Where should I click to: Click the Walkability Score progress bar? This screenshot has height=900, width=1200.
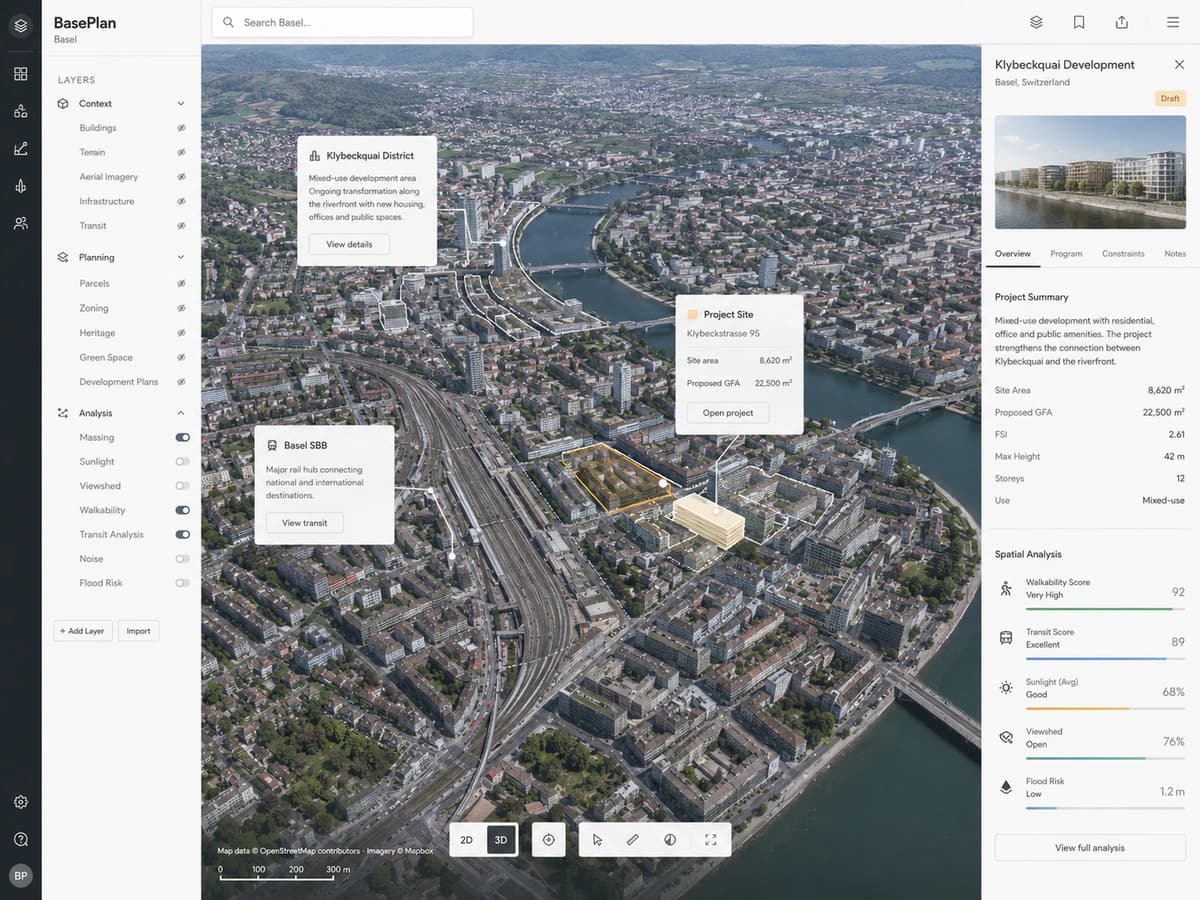click(1105, 608)
